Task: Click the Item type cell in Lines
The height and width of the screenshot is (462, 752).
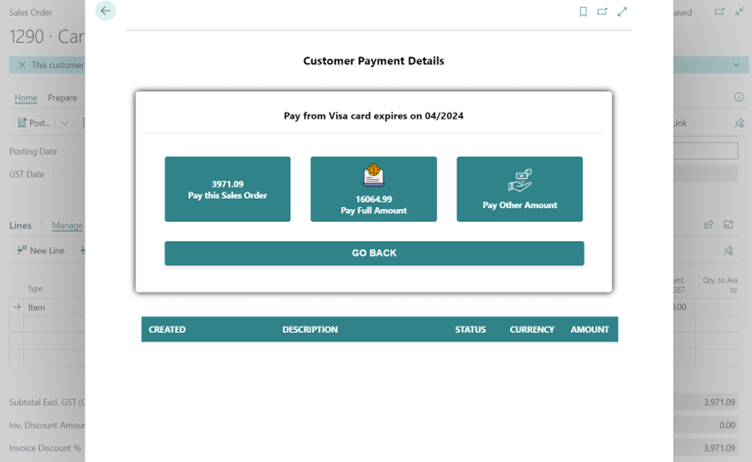Action: 54,307
